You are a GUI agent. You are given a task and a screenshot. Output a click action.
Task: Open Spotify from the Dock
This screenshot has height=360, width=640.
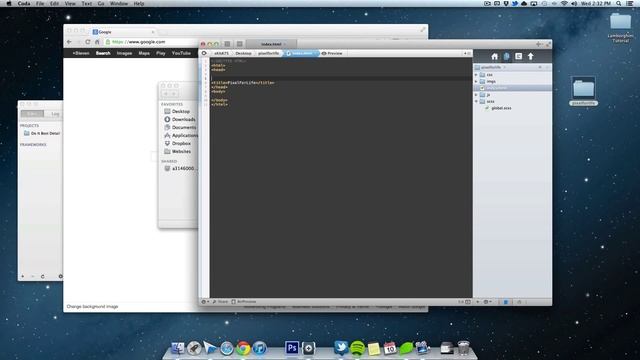click(357, 348)
